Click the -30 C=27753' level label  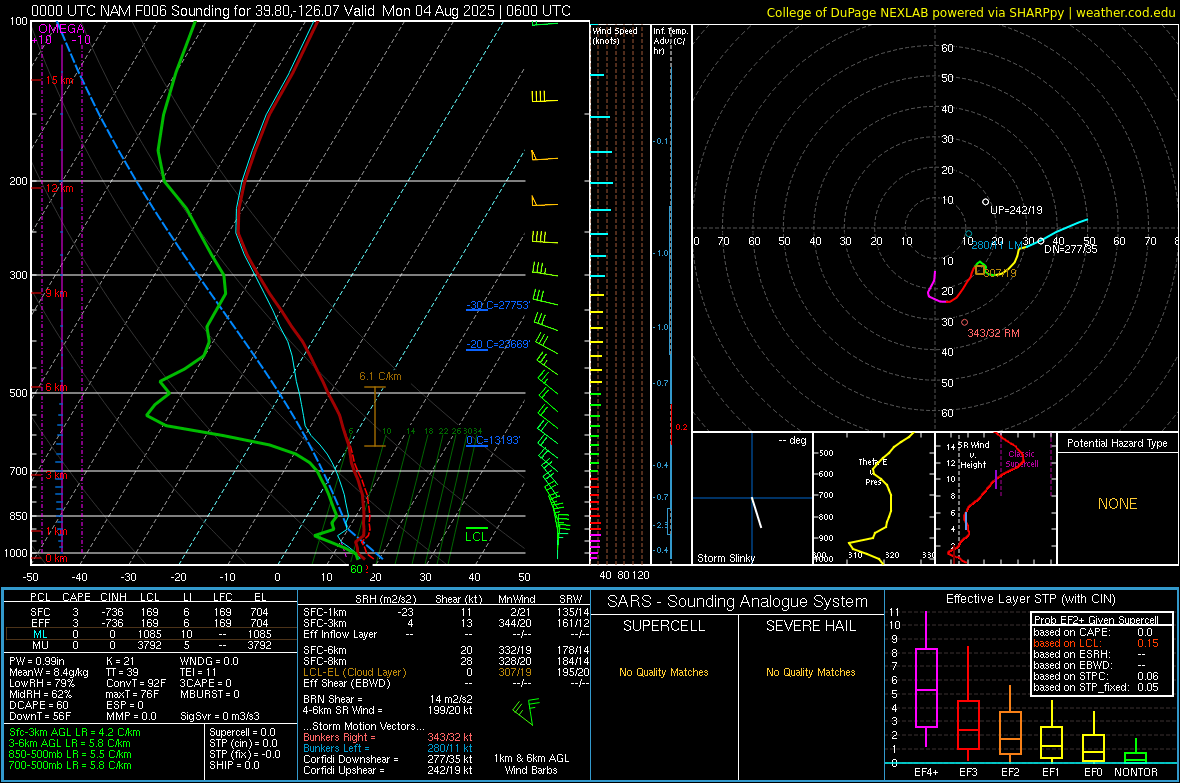coord(498,305)
